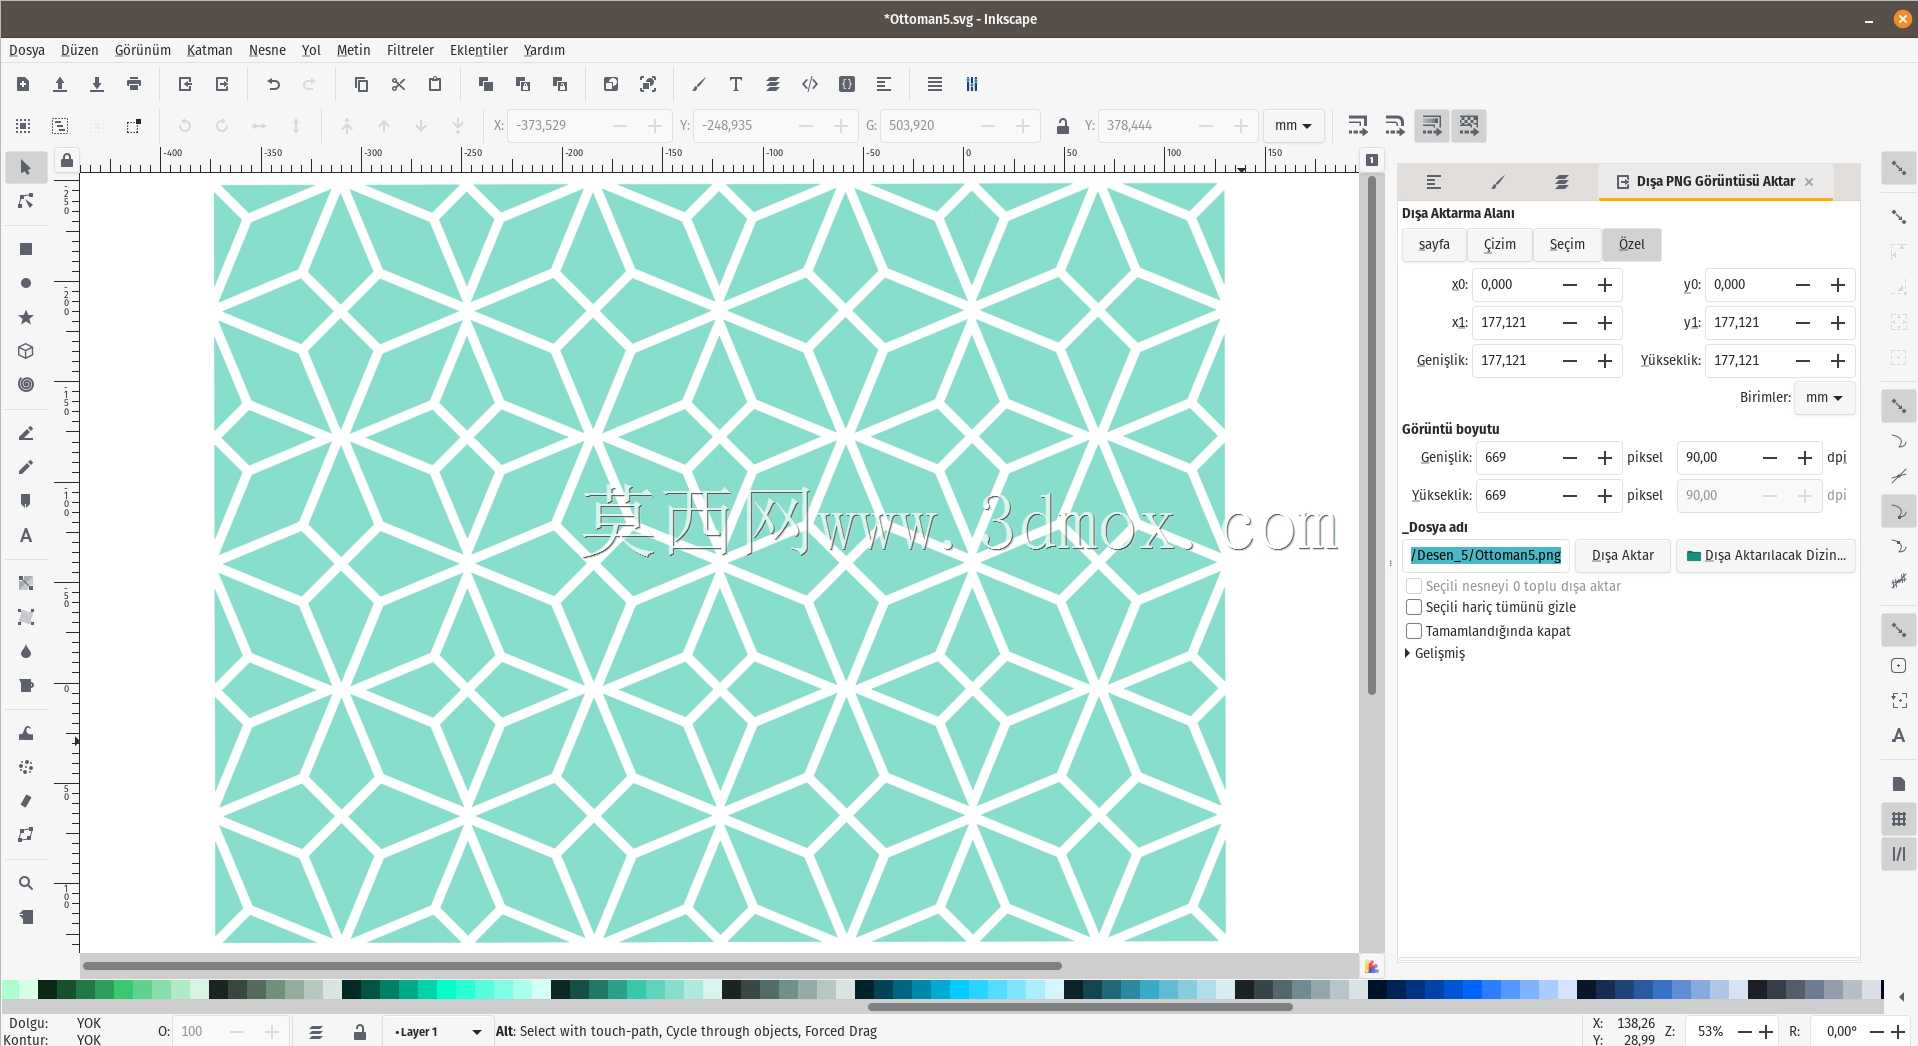This screenshot has height=1046, width=1918.
Task: Click the Sayfa export area button
Action: (x=1434, y=245)
